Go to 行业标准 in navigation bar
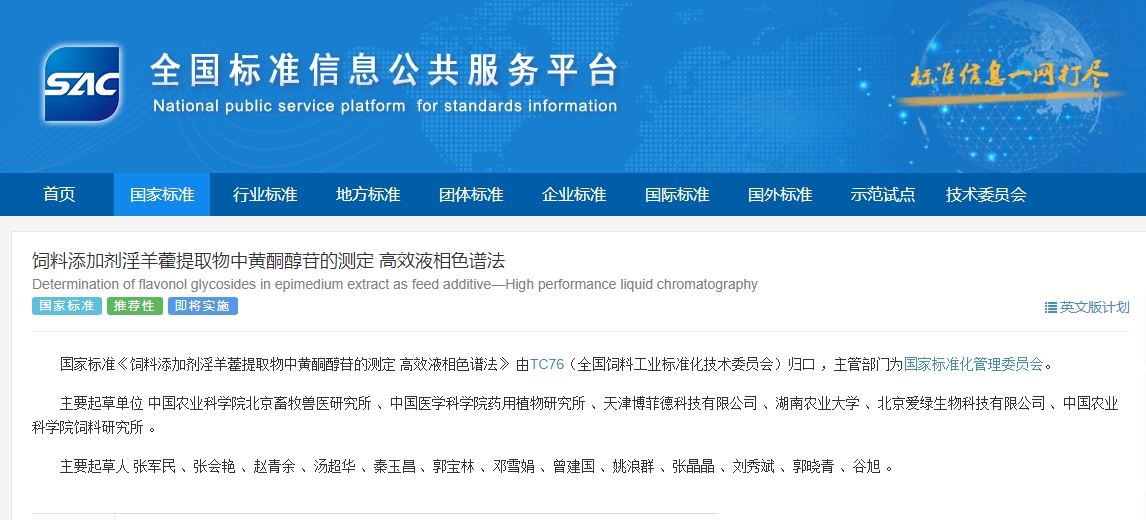 (x=265, y=195)
